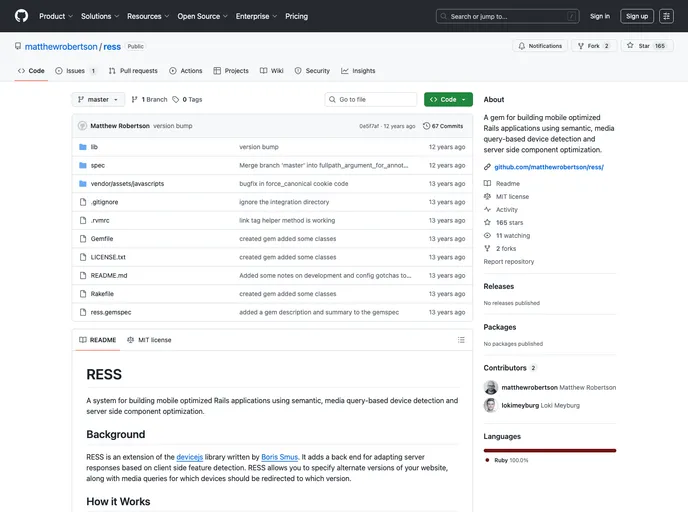Expand the Solutions menu
688x512 pixels.
tap(100, 16)
